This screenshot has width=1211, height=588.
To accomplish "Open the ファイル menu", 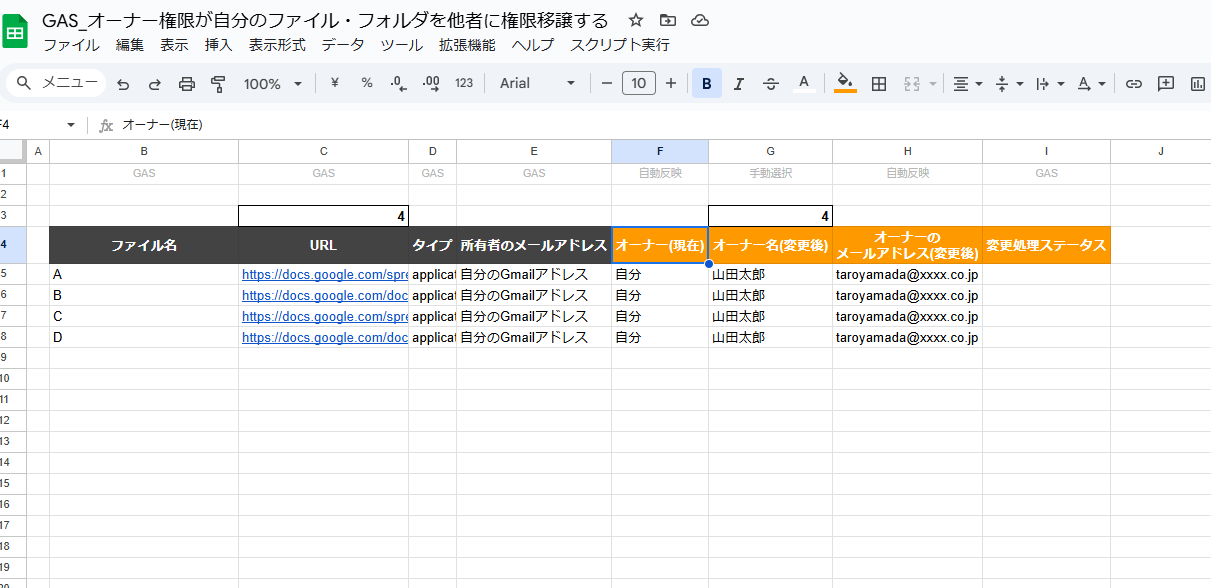I will point(71,45).
